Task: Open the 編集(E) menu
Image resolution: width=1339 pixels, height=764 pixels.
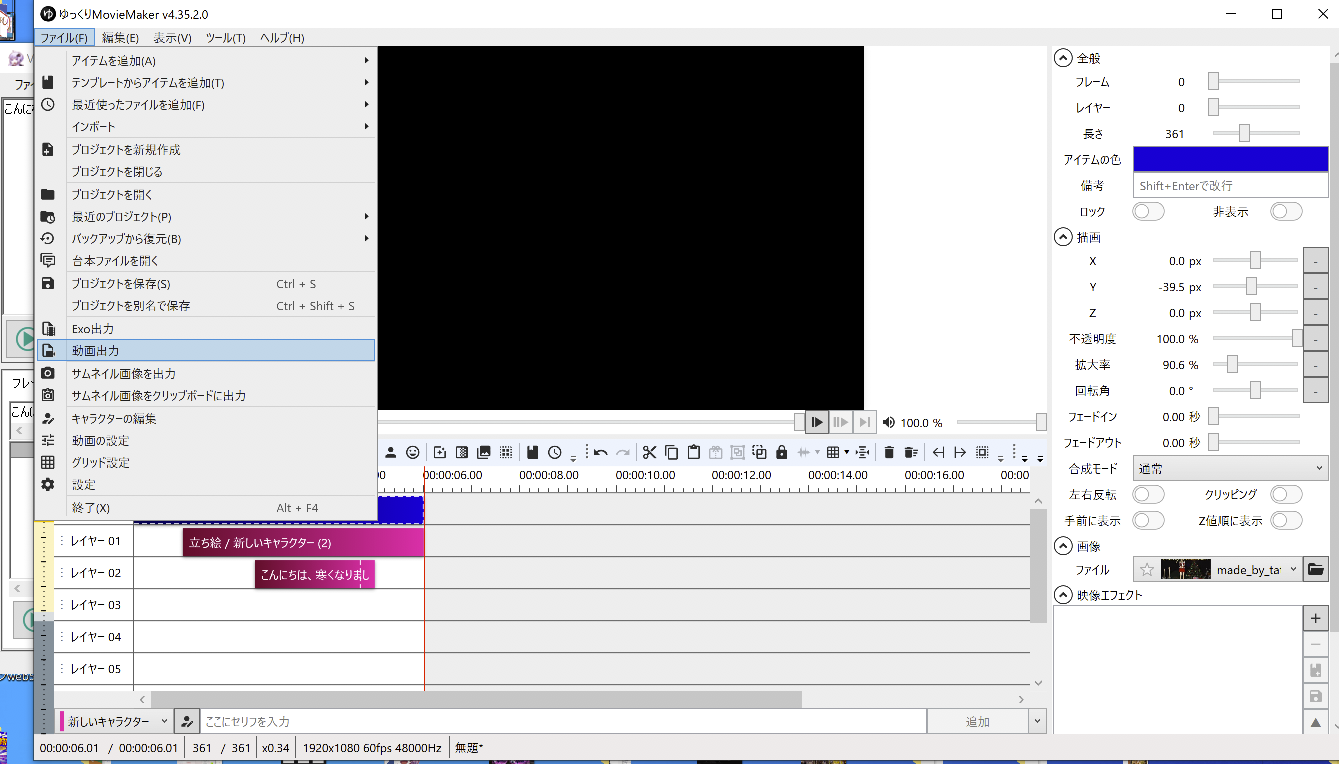Action: tap(120, 38)
